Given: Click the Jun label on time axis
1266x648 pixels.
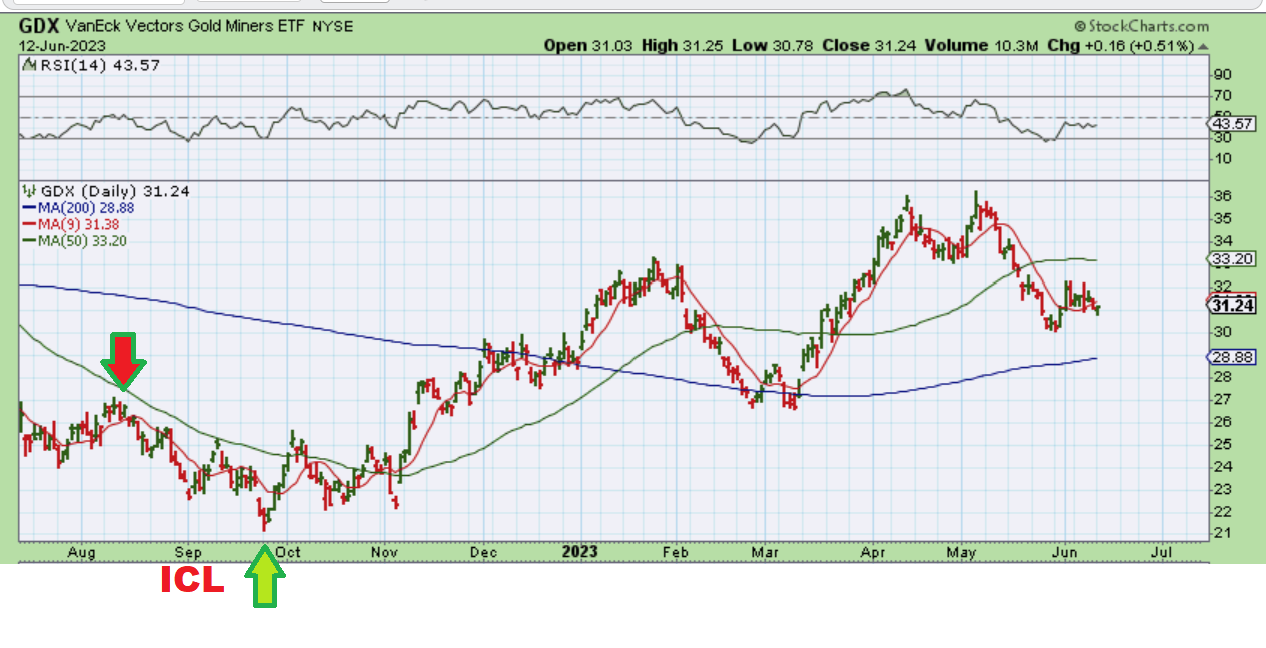Looking at the screenshot, I should point(1066,552).
